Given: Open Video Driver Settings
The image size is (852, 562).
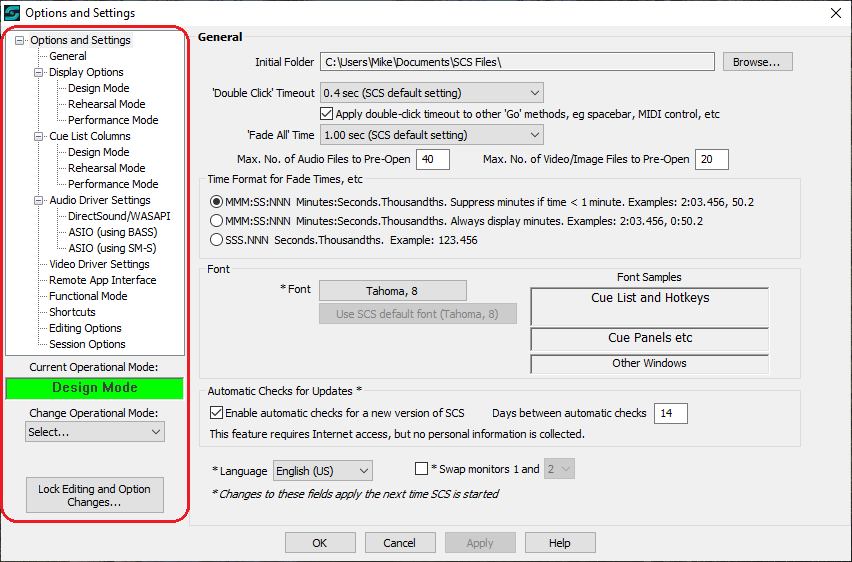Looking at the screenshot, I should click(x=99, y=264).
